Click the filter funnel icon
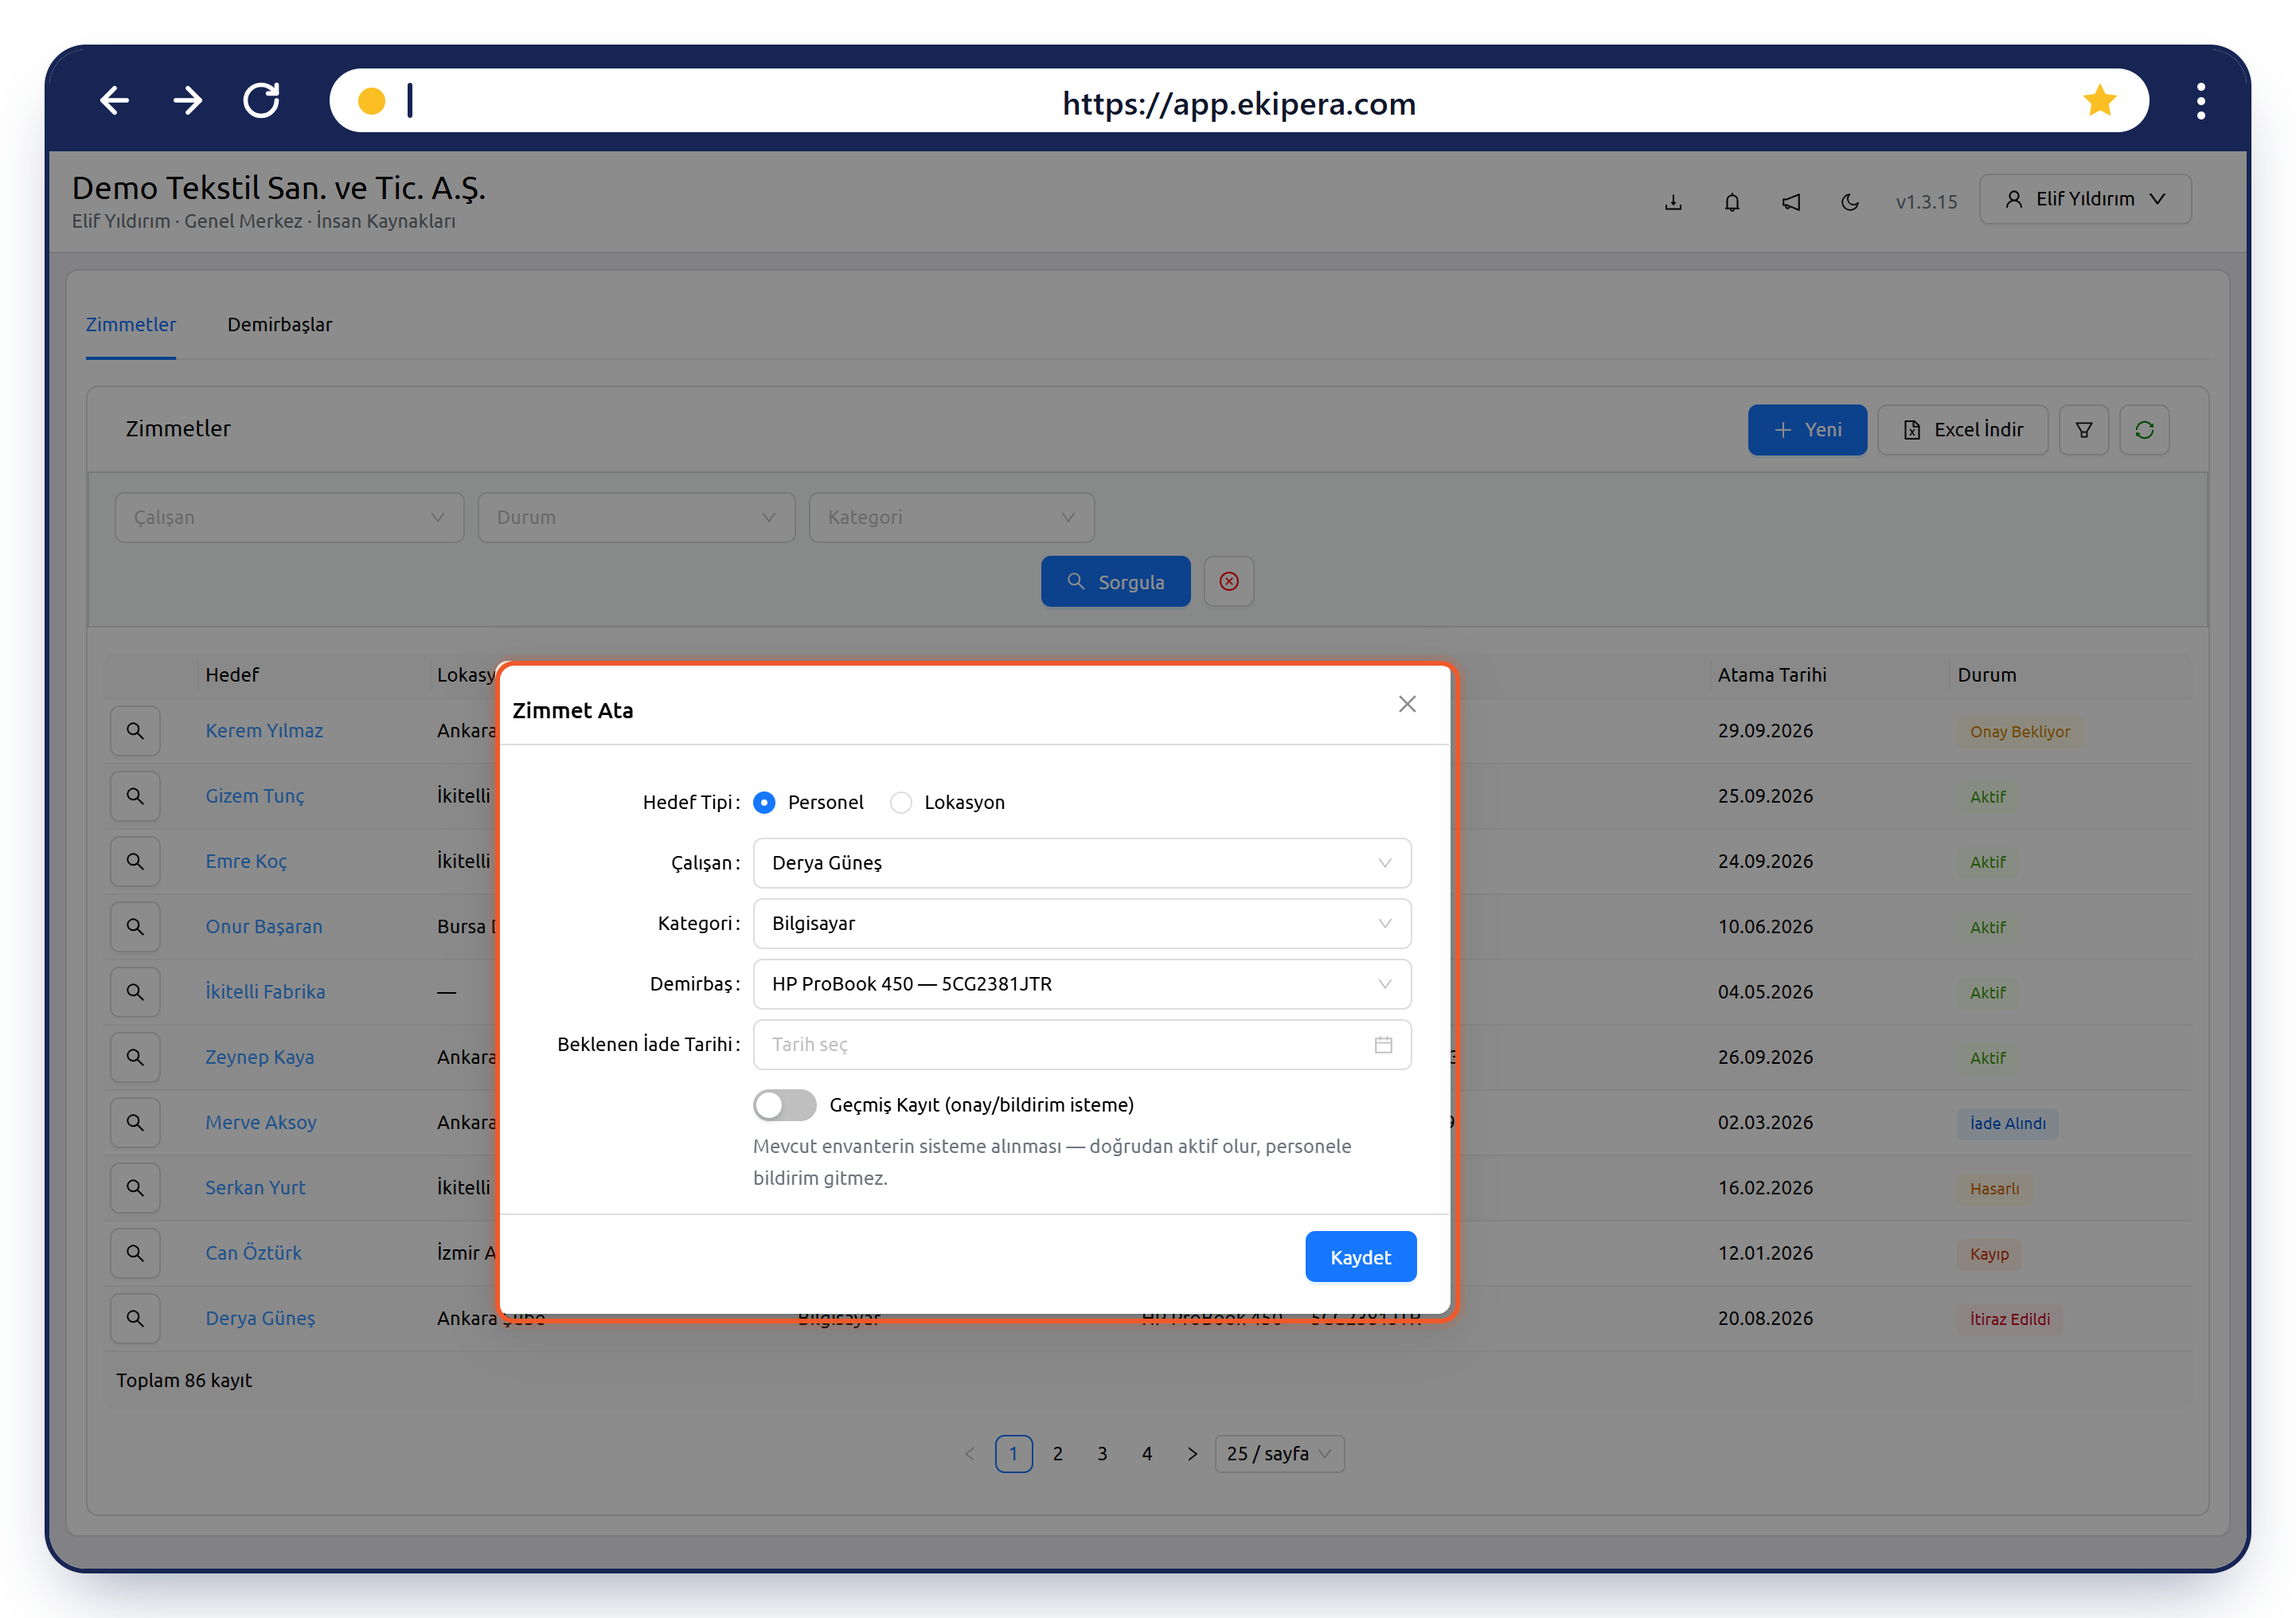Image resolution: width=2296 pixels, height=1618 pixels. [2084, 430]
